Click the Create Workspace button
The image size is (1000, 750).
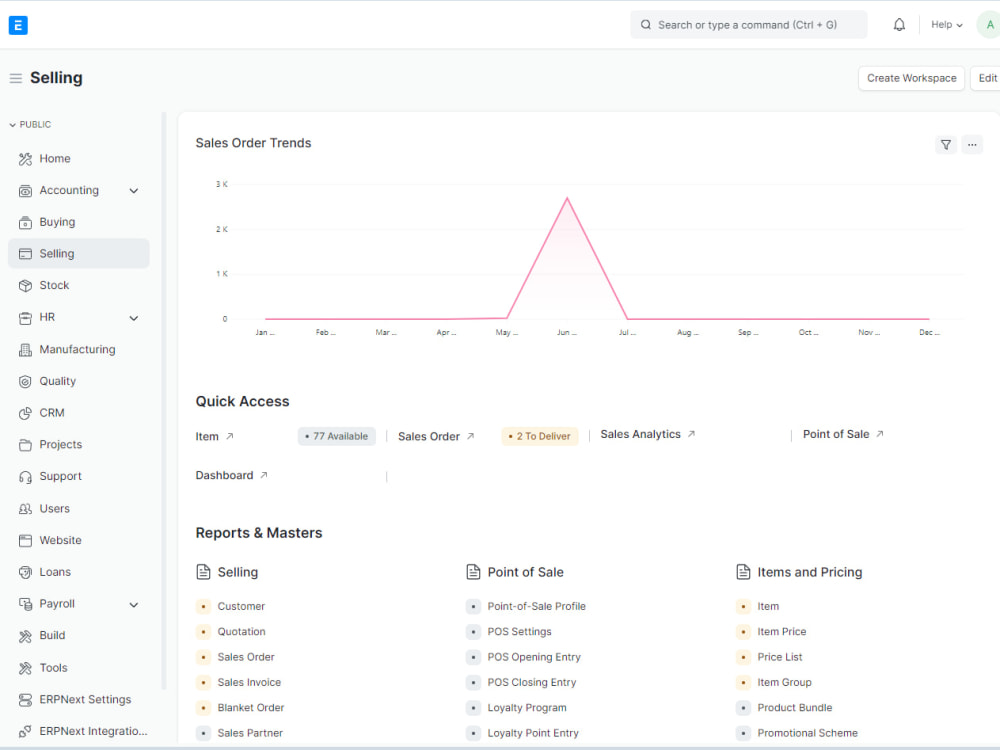click(x=911, y=78)
